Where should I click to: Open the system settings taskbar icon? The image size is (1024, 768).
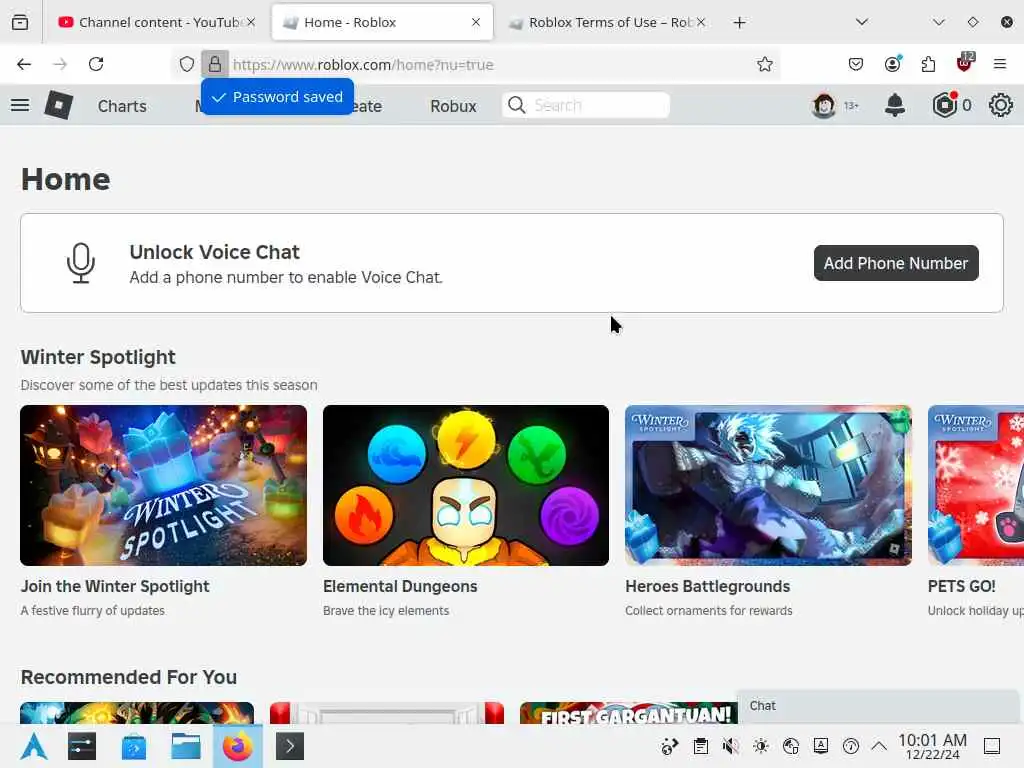coord(82,746)
